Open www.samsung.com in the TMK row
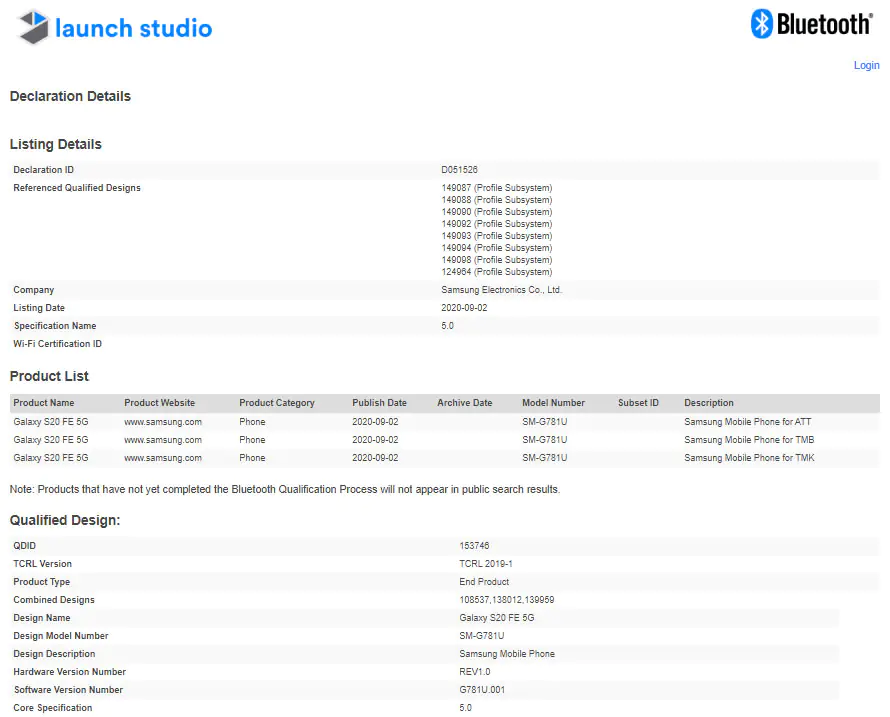This screenshot has height=717, width=890. [163, 458]
